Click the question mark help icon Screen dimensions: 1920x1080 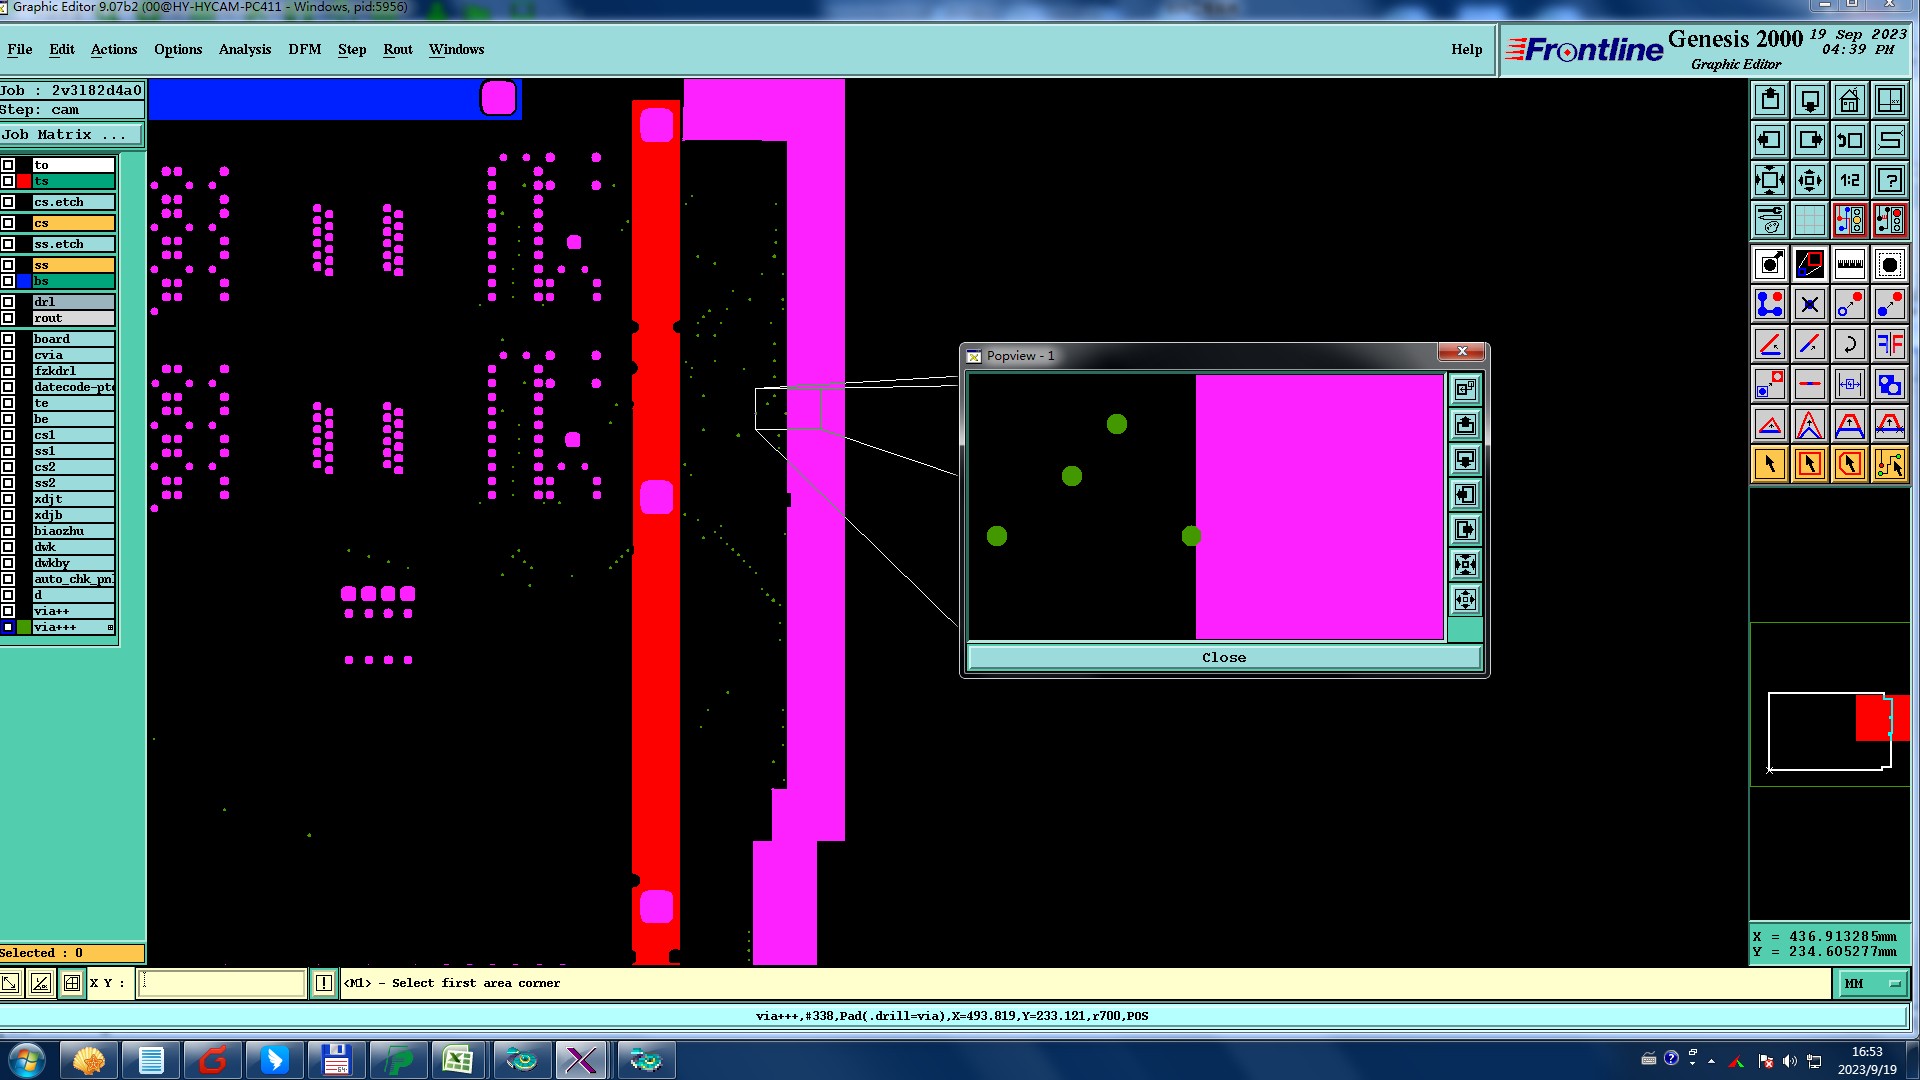(1889, 180)
